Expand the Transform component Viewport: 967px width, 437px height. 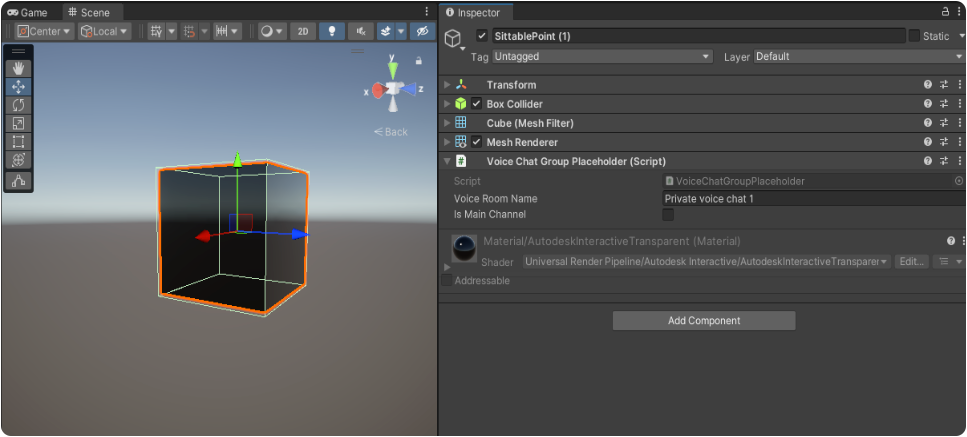[x=447, y=85]
